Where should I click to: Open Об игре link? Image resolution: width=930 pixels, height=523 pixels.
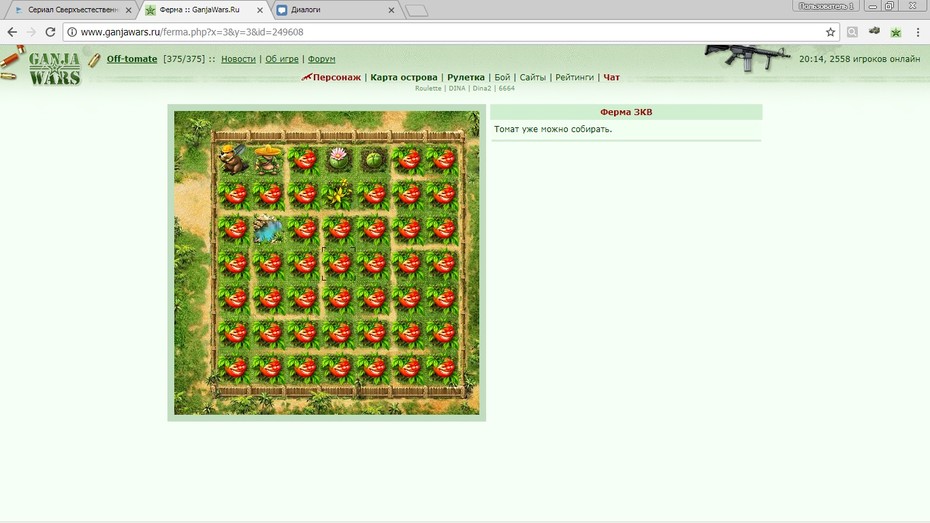[x=282, y=59]
